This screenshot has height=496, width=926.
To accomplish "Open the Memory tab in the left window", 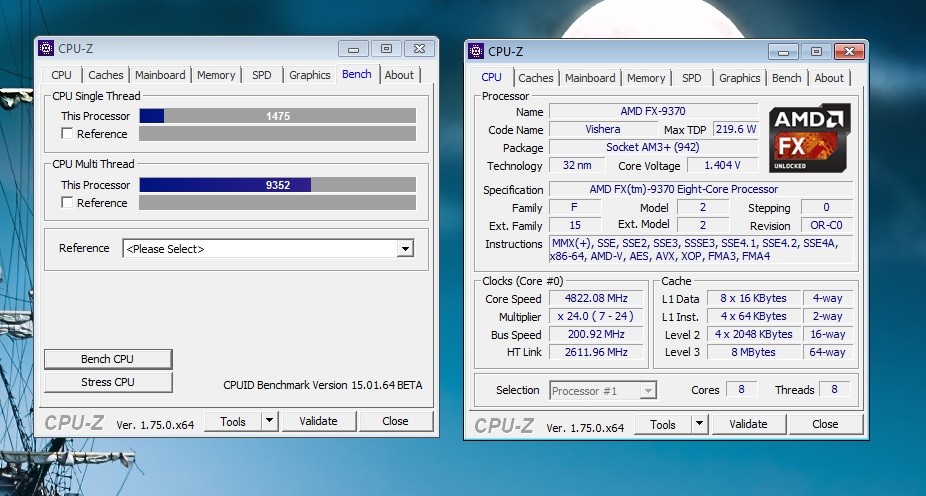I will coord(216,75).
